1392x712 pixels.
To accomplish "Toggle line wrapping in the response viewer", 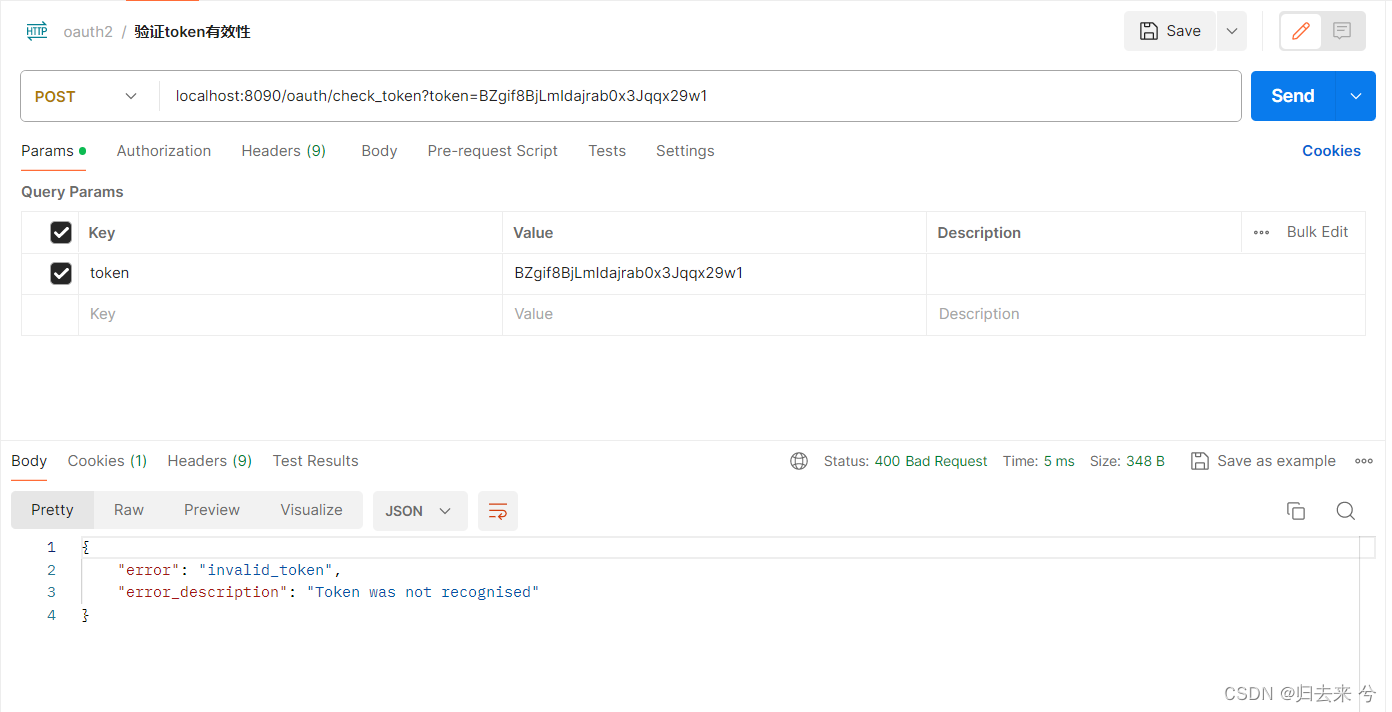I will (497, 510).
